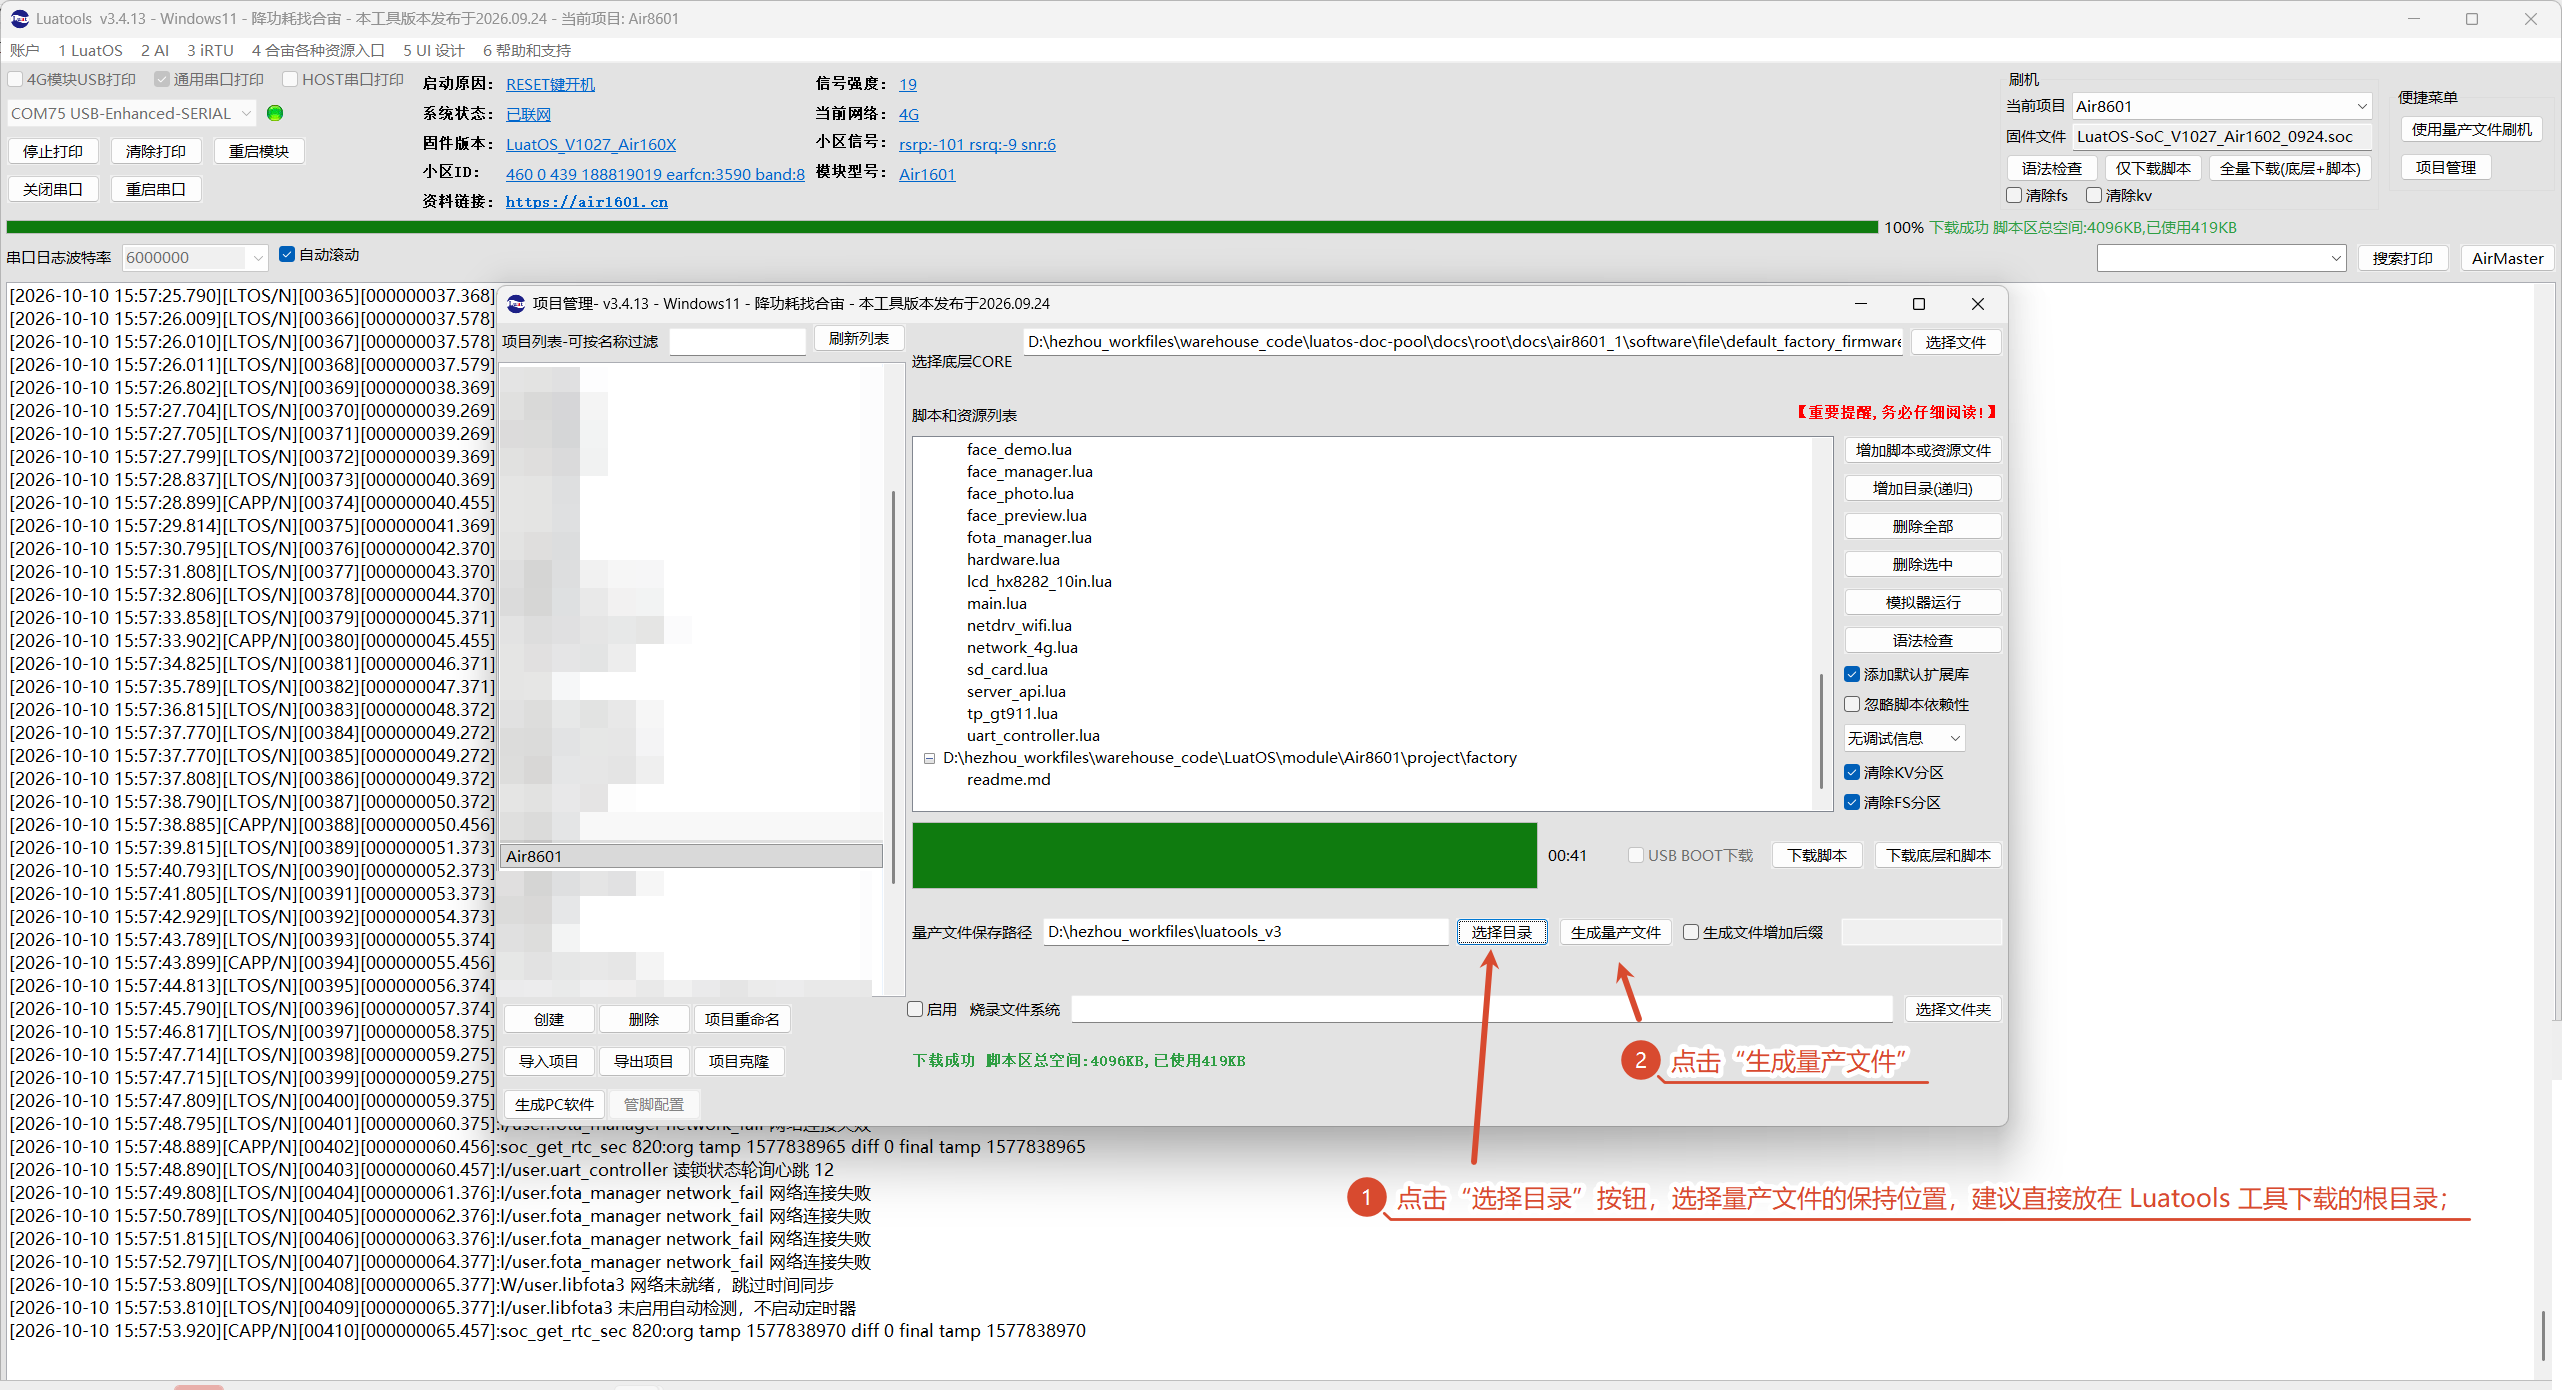This screenshot has width=2562, height=1390.
Task: Select Air8601 in the project list
Action: click(691, 856)
